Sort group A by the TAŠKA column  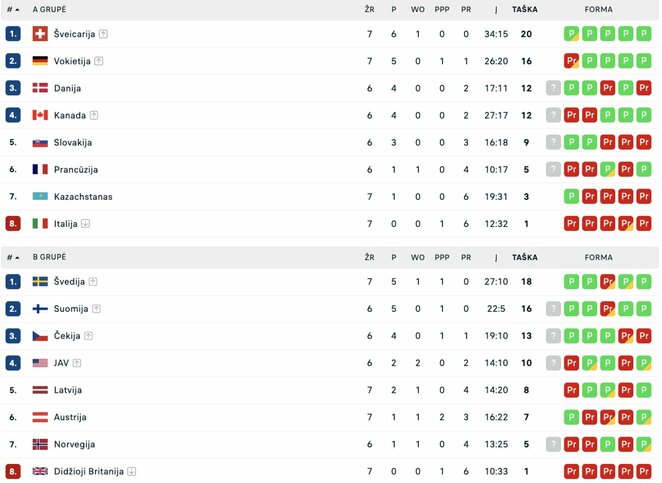click(x=523, y=9)
